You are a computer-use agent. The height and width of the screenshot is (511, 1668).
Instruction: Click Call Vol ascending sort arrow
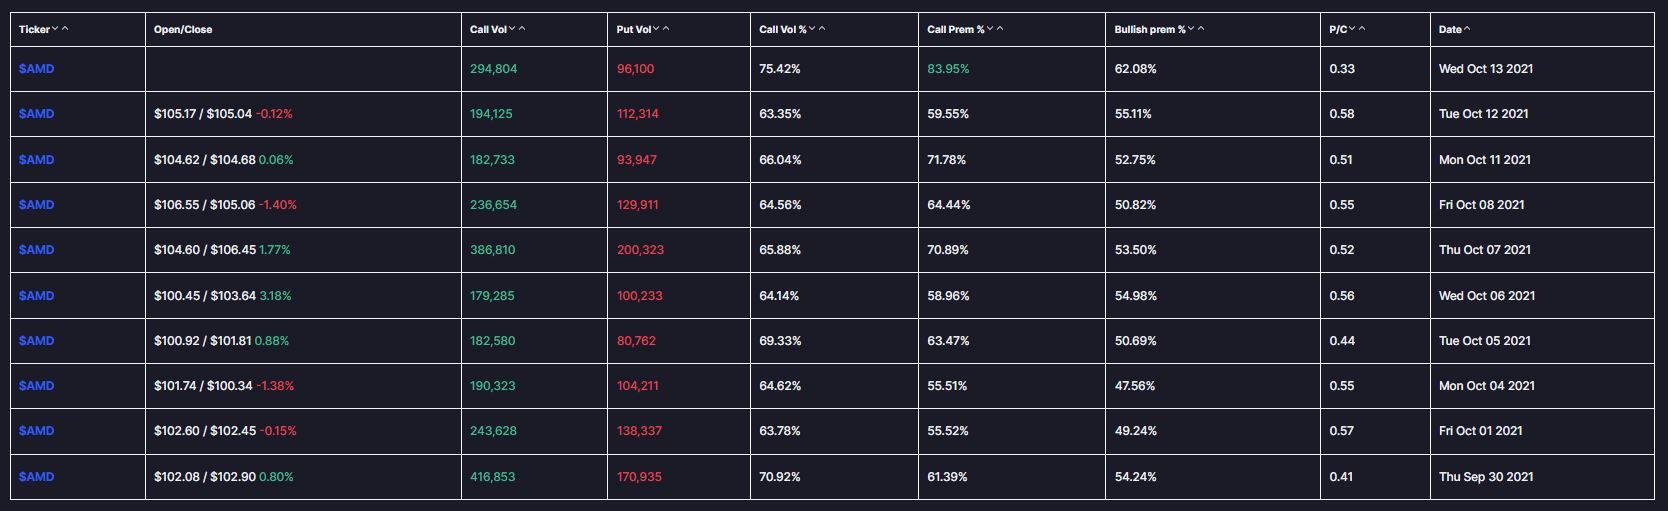[522, 29]
